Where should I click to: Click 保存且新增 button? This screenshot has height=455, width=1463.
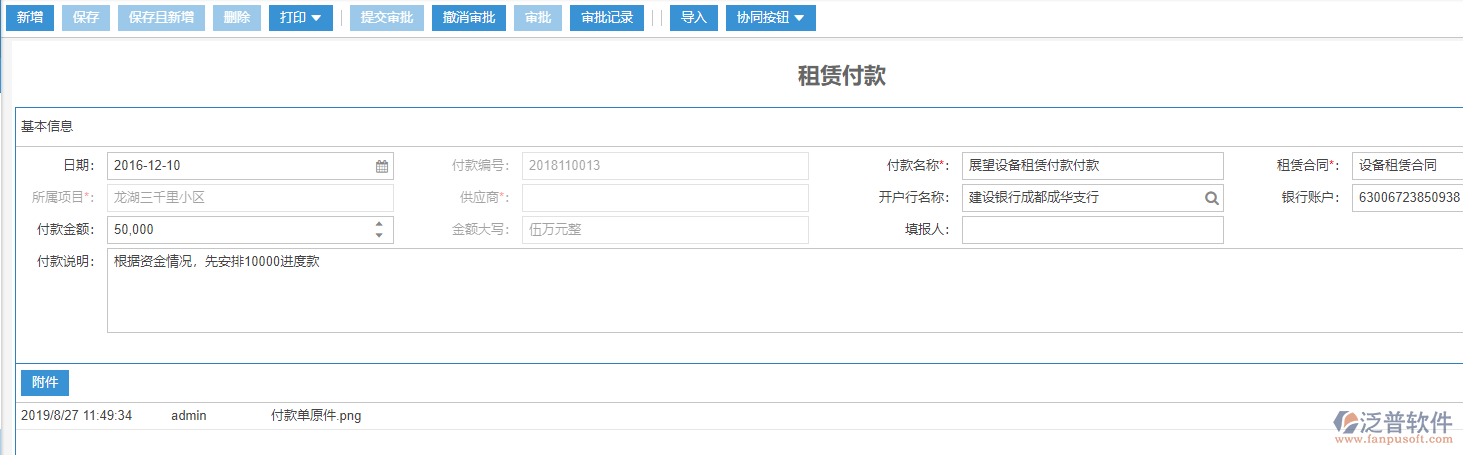(162, 18)
